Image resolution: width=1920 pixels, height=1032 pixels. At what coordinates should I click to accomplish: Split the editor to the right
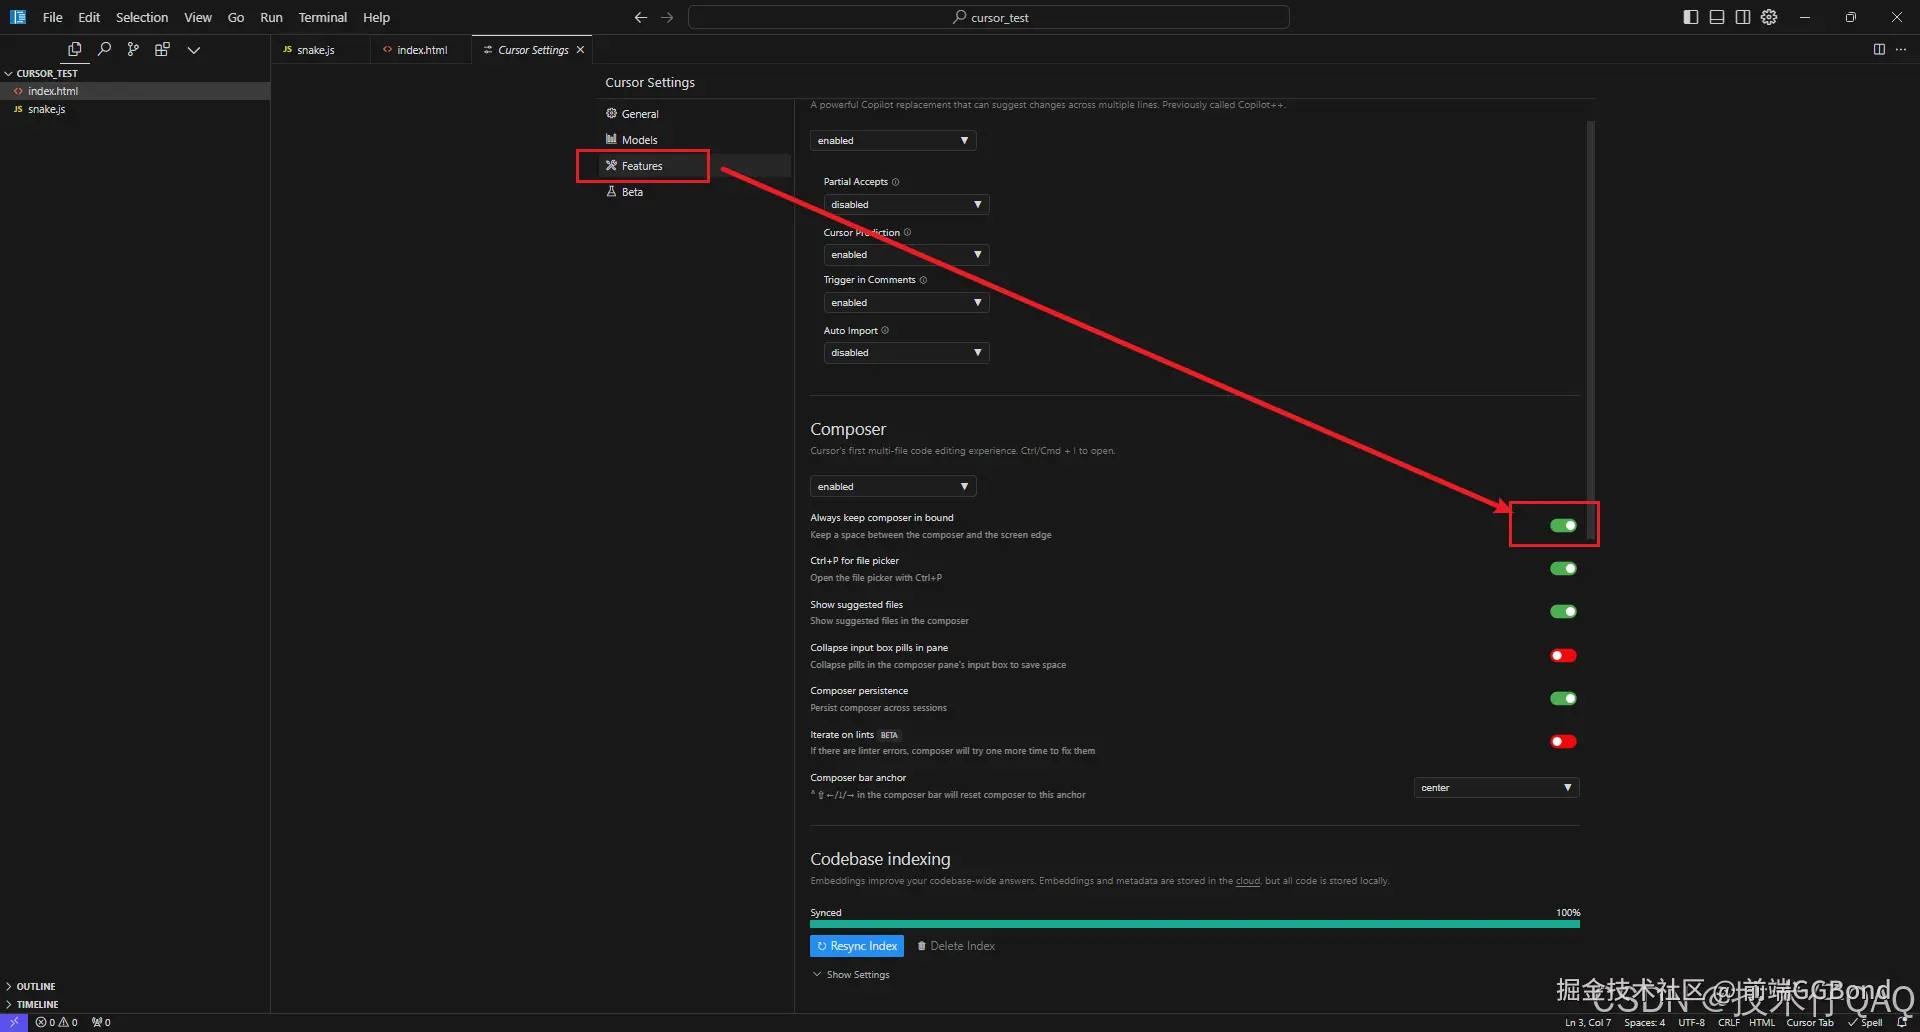point(1879,49)
